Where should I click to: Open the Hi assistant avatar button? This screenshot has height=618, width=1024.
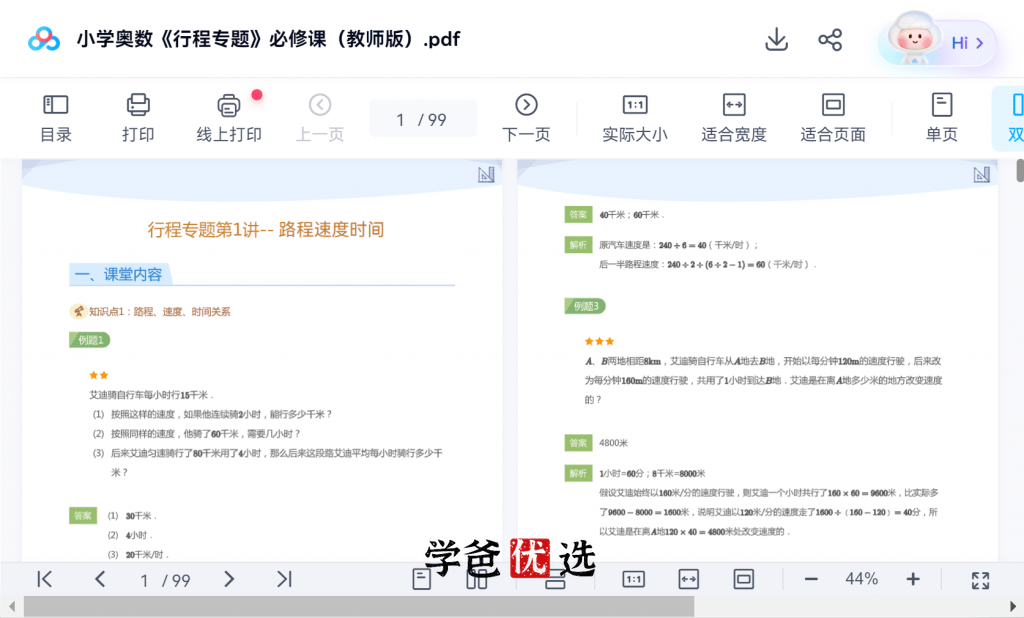[937, 41]
